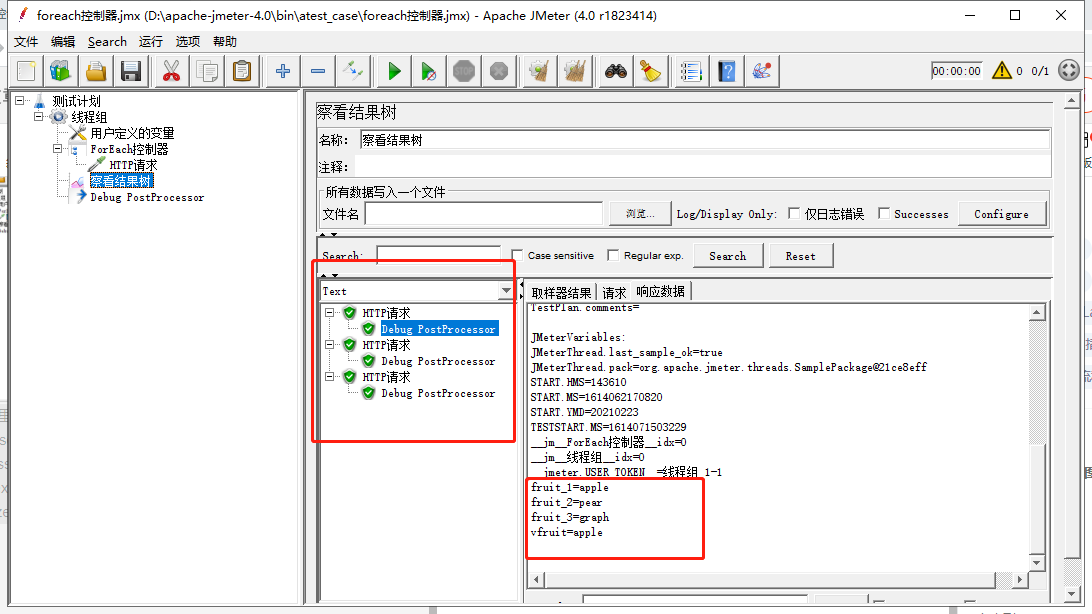Open the Function Helper list icon
The height and width of the screenshot is (614, 1092).
coord(691,71)
